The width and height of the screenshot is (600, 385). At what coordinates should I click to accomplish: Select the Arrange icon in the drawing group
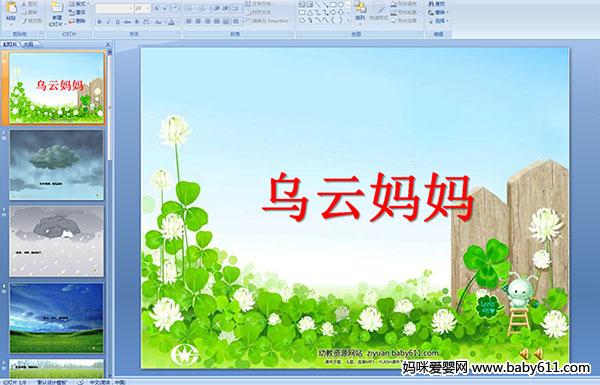[x=360, y=10]
